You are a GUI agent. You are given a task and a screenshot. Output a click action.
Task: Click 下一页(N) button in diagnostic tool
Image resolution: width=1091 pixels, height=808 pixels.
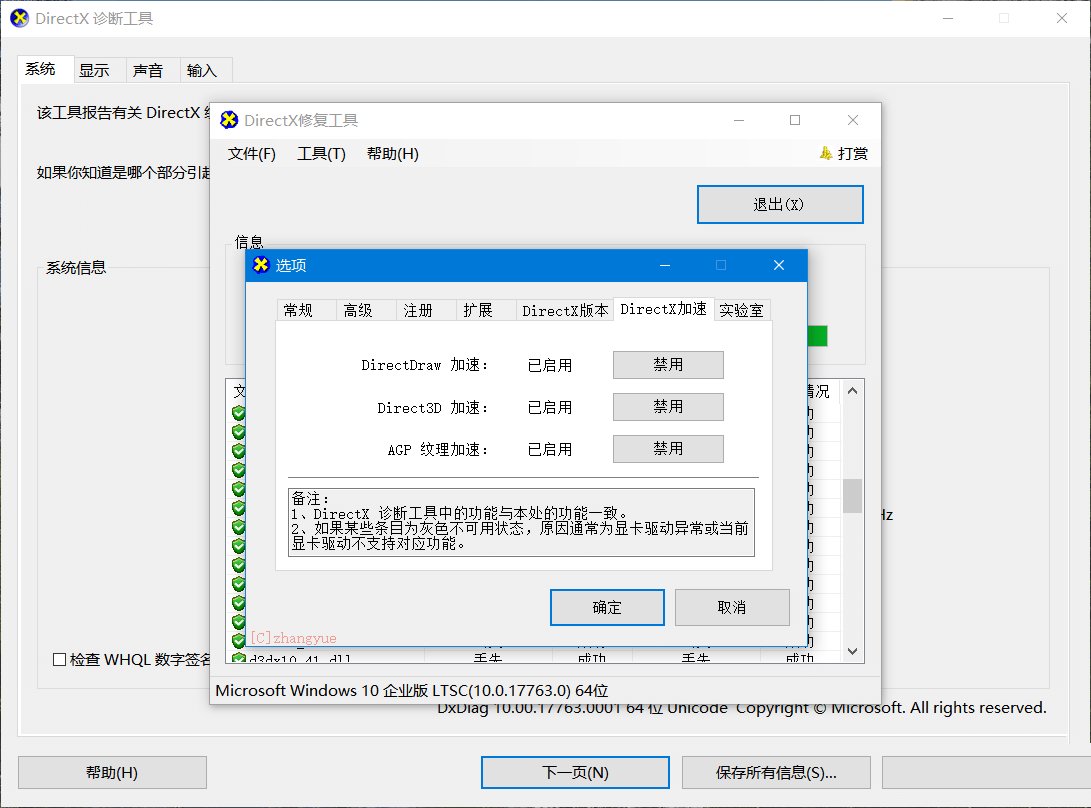click(x=575, y=773)
